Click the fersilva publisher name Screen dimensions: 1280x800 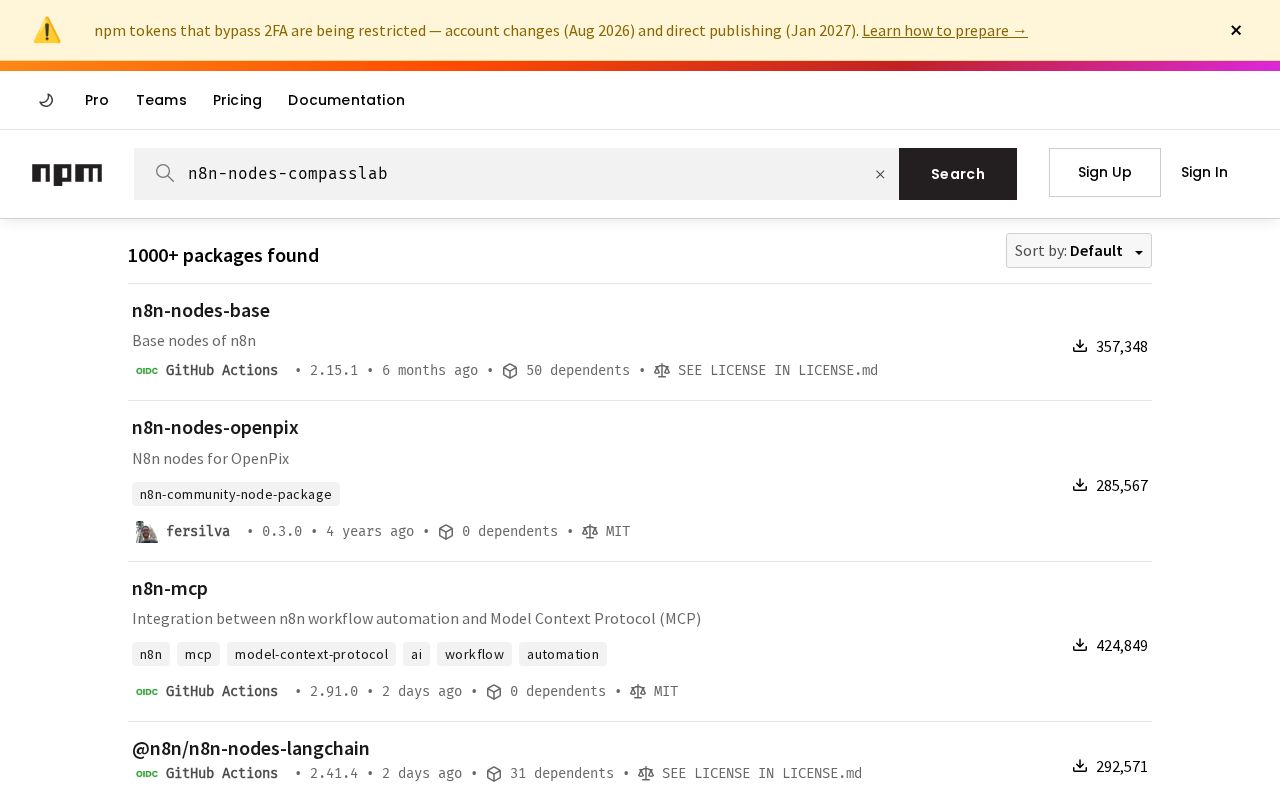(198, 531)
